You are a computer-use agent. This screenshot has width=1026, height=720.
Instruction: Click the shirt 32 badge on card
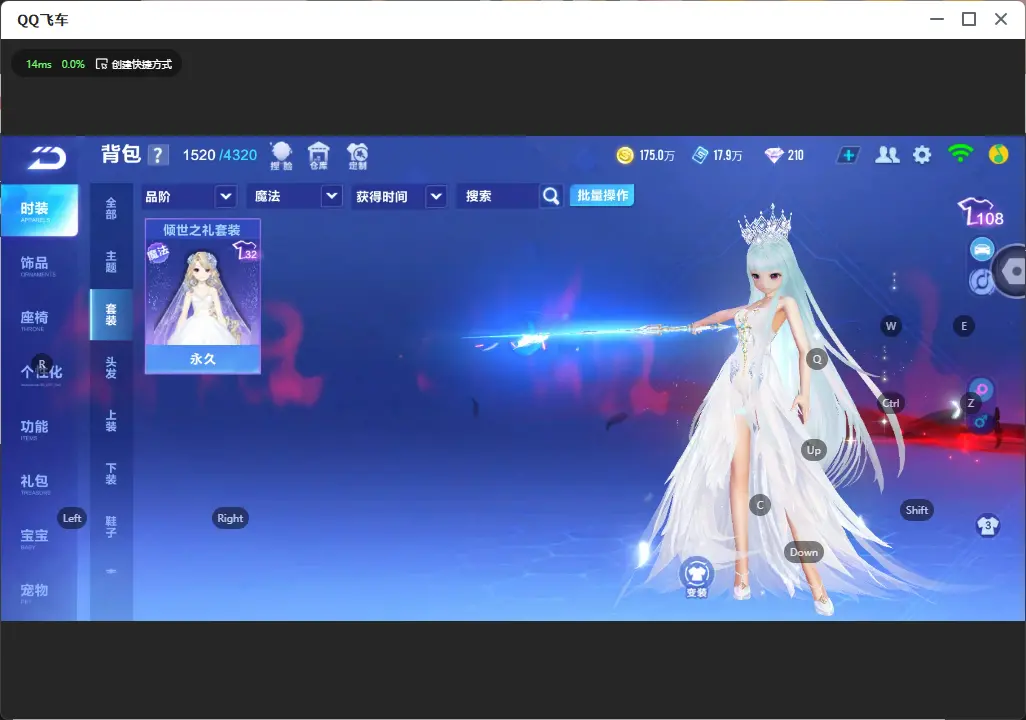pyautogui.click(x=245, y=250)
